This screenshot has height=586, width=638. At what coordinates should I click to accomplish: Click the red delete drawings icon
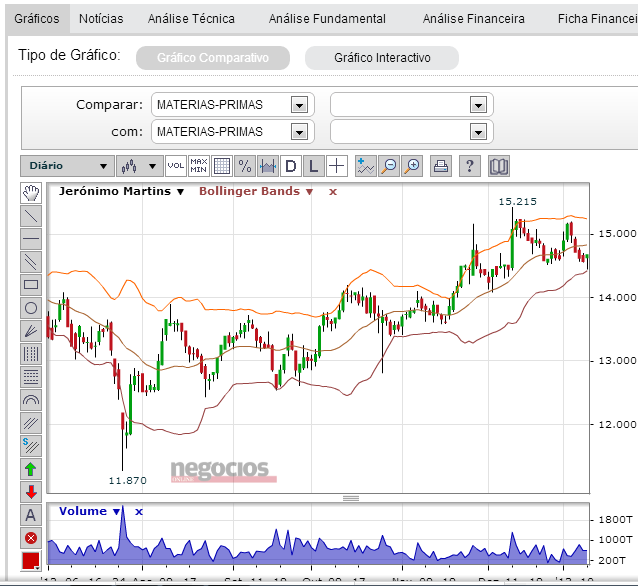31,538
